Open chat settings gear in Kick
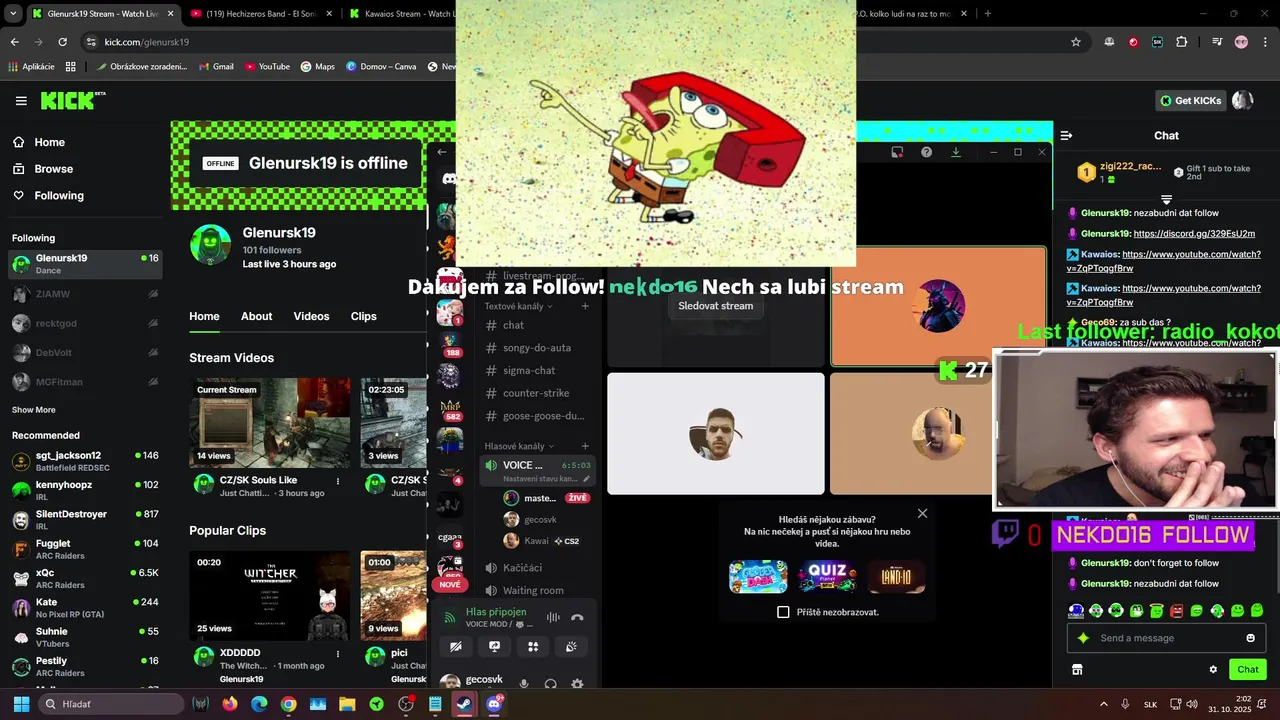Viewport: 1280px width, 720px height. tap(1213, 670)
